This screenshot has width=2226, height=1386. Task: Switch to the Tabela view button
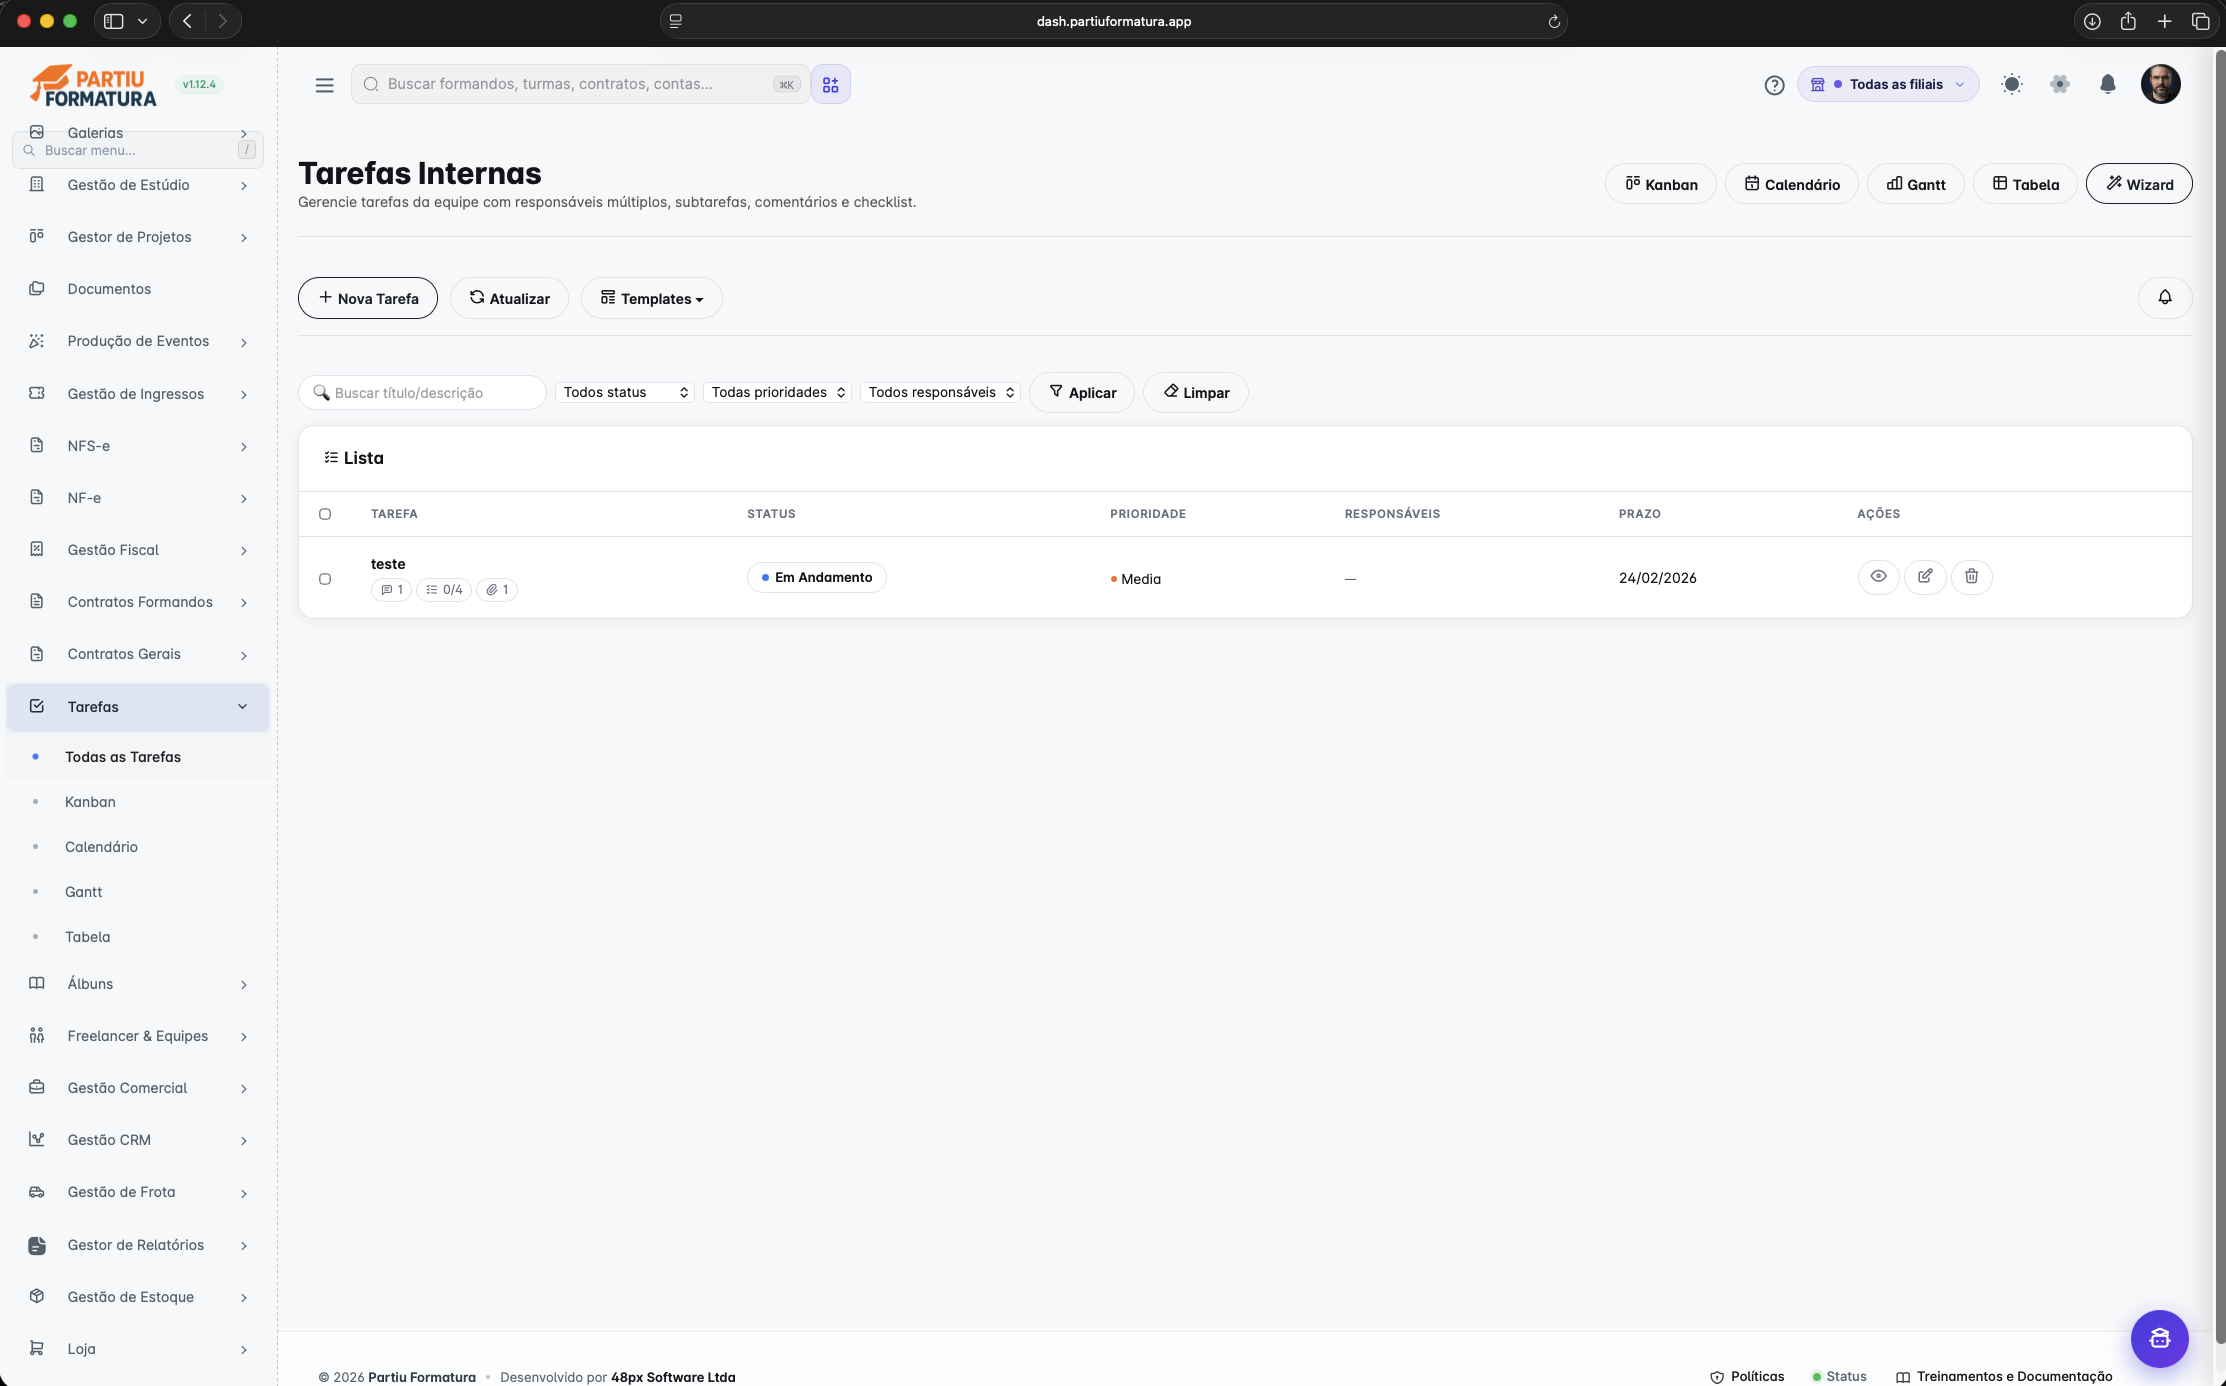pyautogui.click(x=2026, y=184)
